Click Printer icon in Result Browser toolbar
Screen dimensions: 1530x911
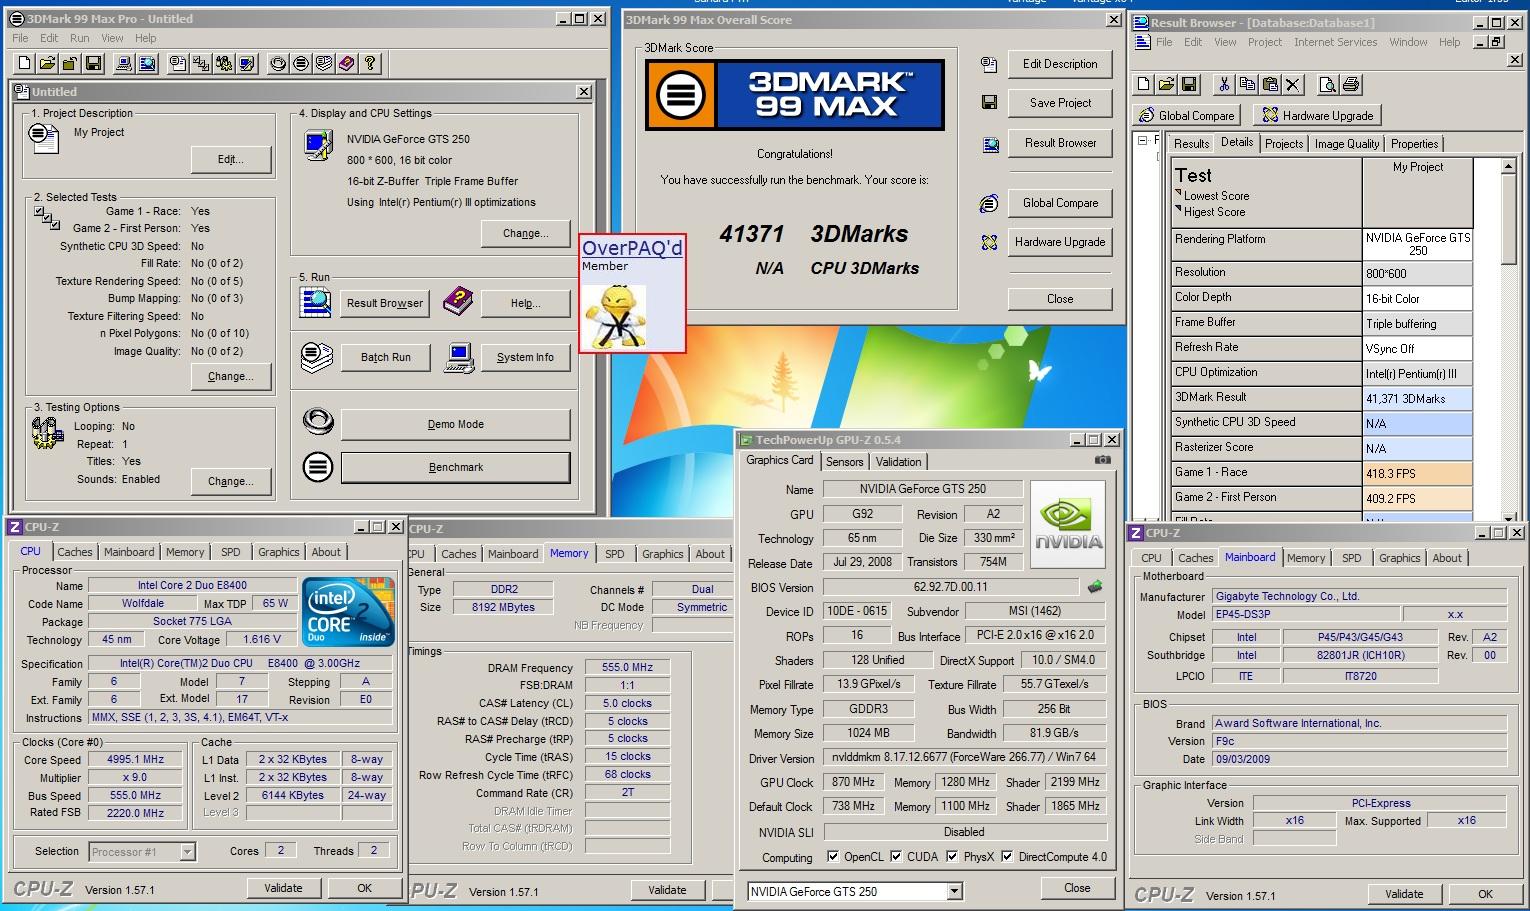pyautogui.click(x=1350, y=85)
